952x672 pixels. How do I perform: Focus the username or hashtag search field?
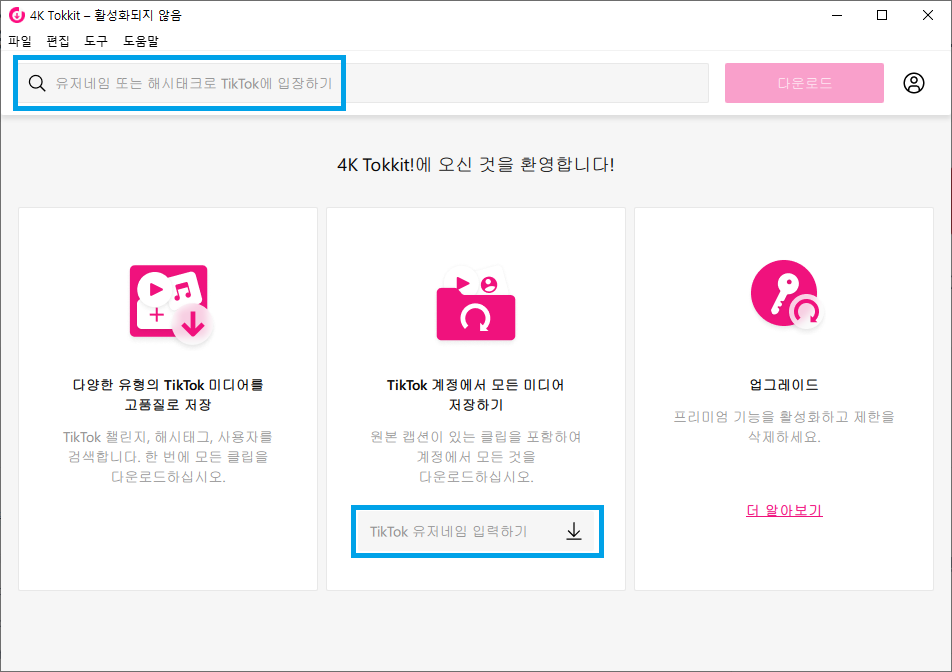362,83
